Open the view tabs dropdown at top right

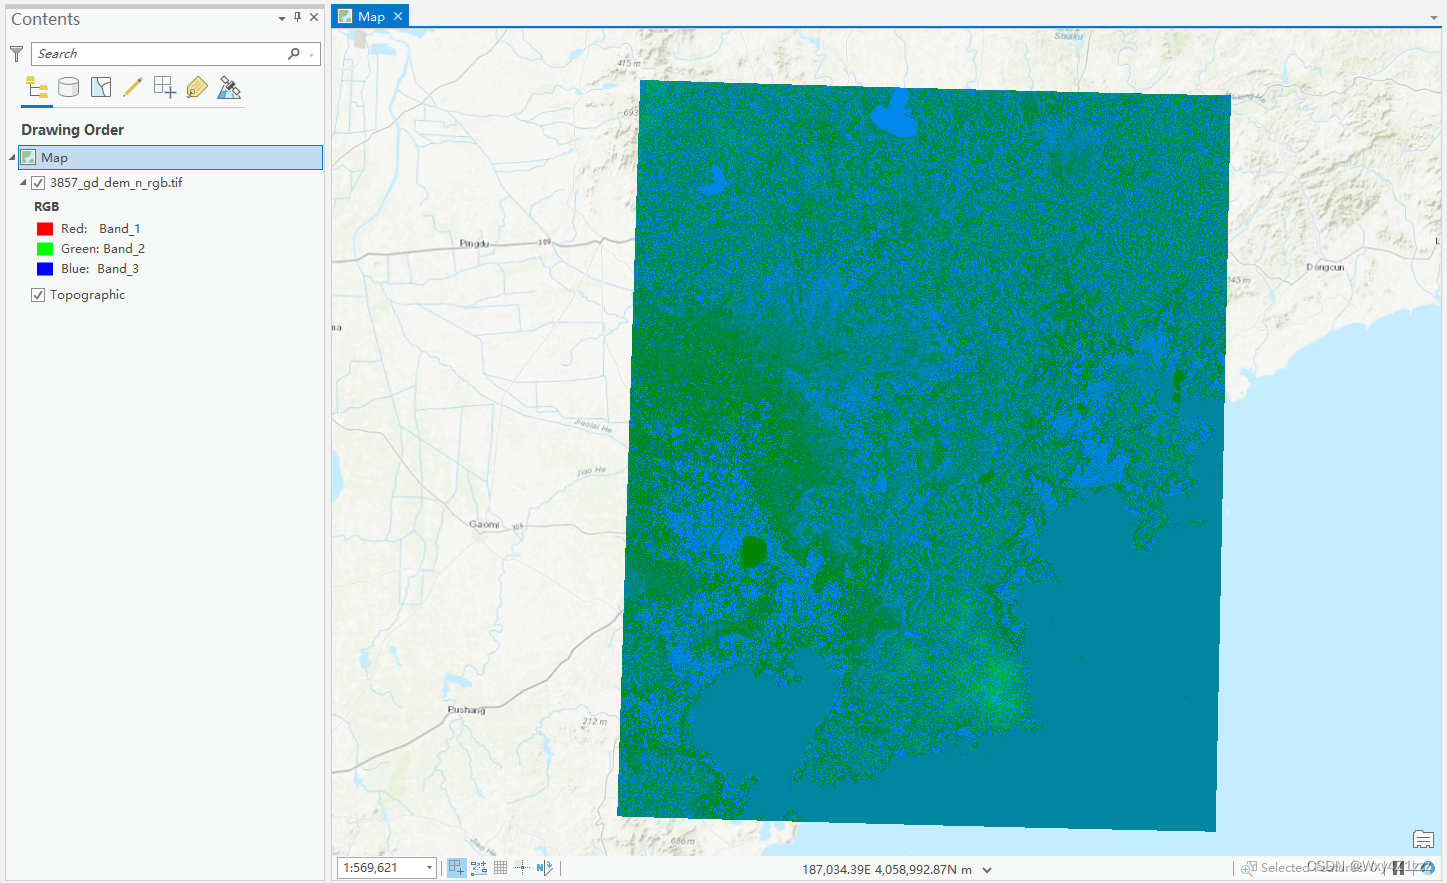coord(1434,18)
